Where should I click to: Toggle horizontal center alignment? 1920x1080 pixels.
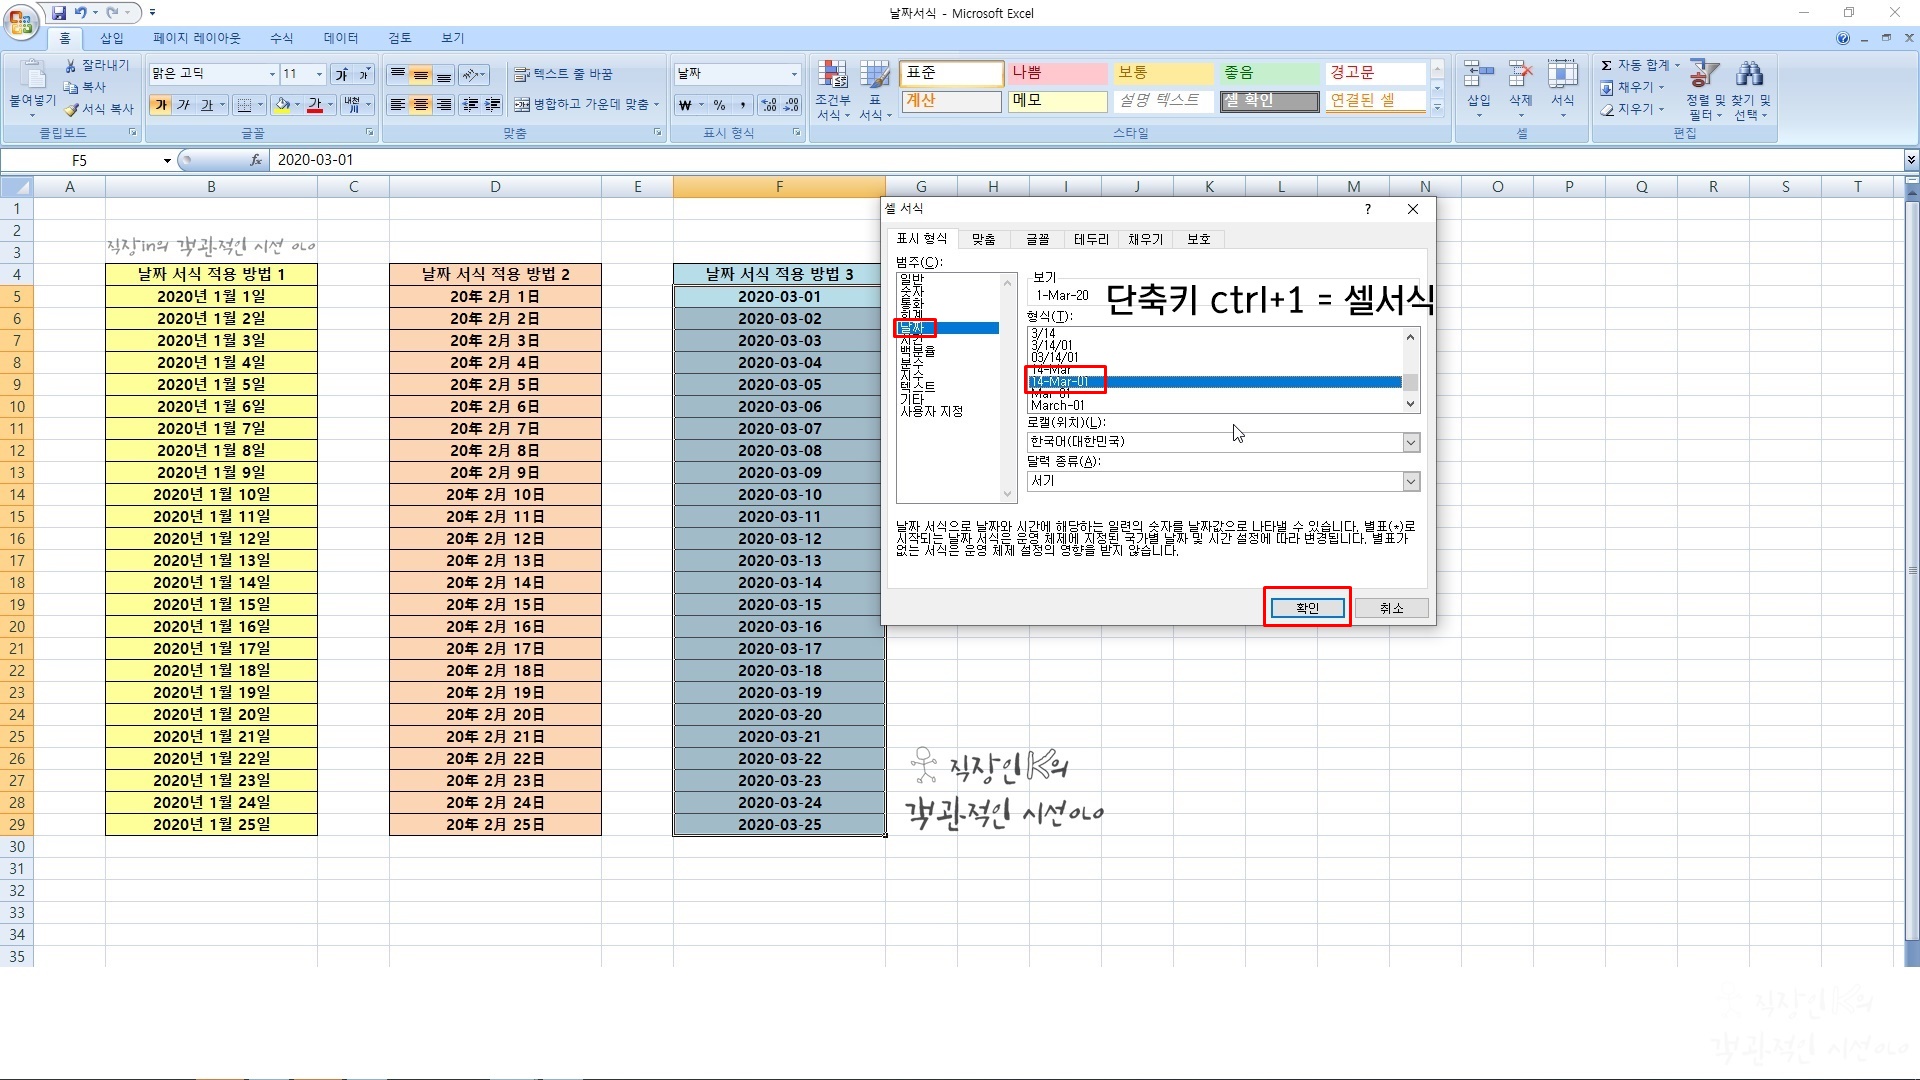point(421,105)
